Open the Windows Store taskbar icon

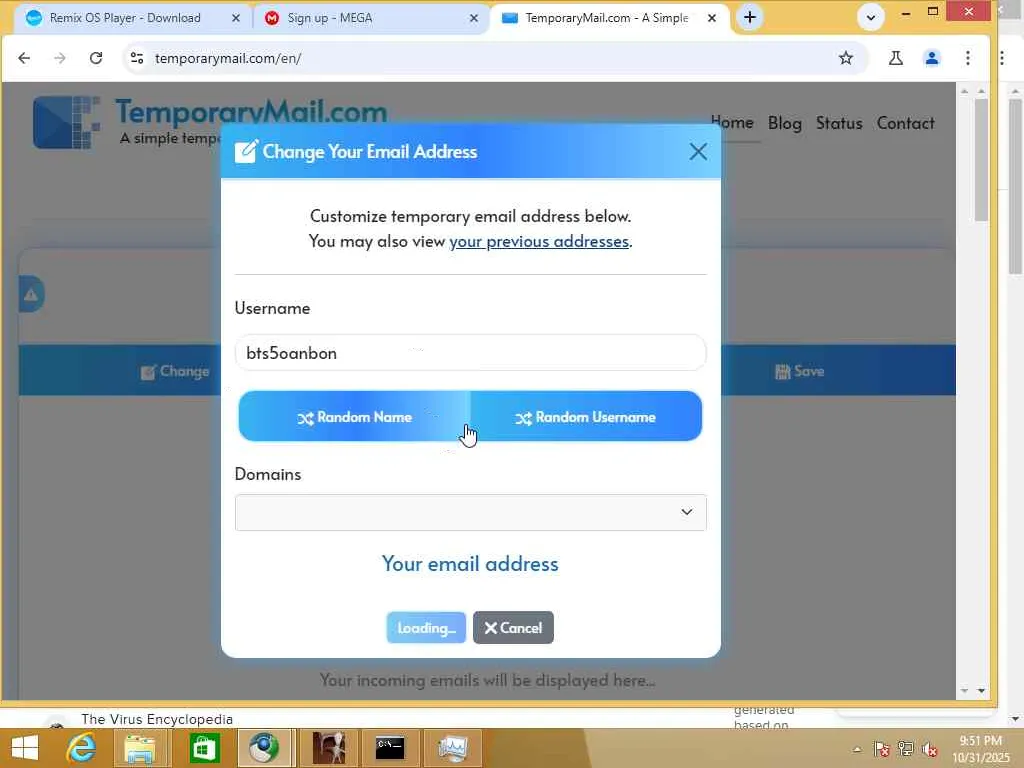coord(204,748)
